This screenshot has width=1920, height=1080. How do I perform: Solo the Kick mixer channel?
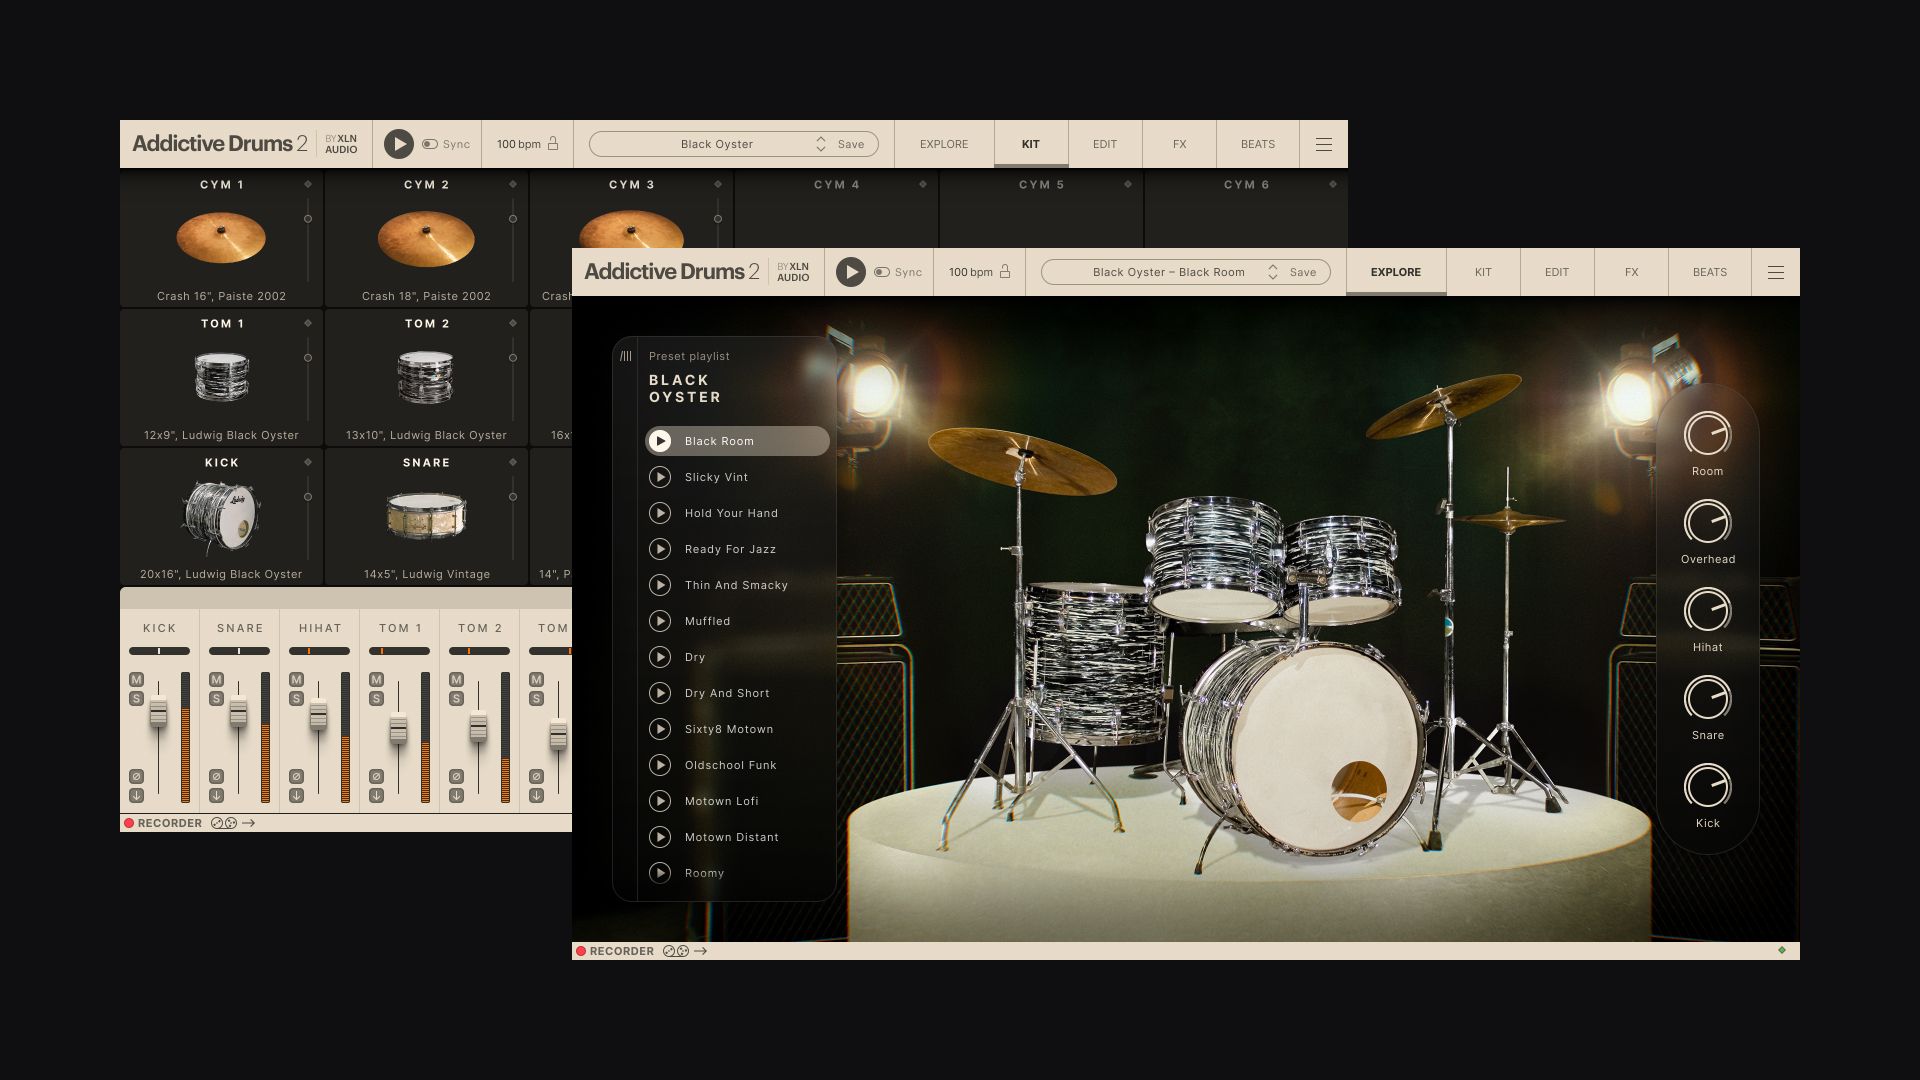(136, 699)
